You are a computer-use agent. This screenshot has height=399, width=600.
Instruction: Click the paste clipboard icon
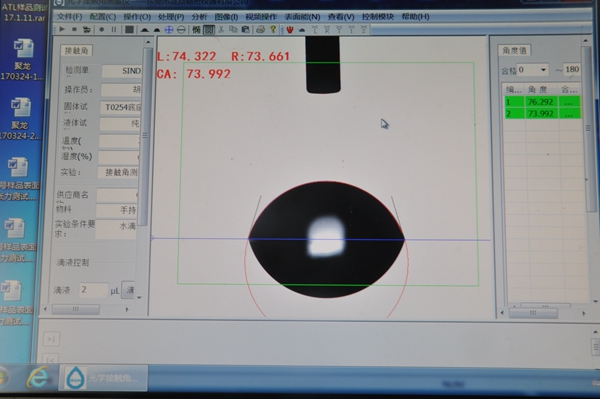[246, 29]
